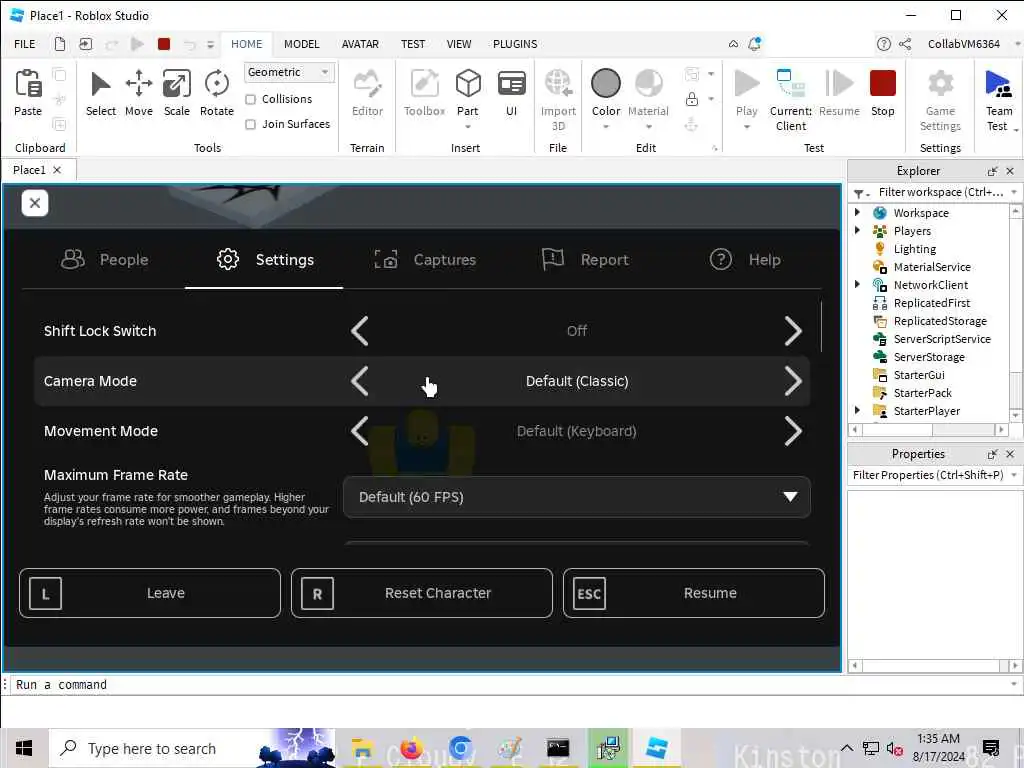
Task: Start a Team Test
Action: 999,100
